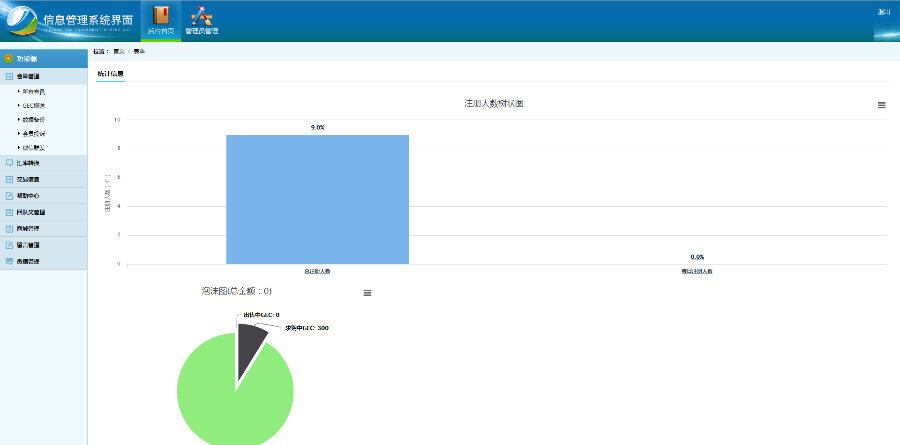The height and width of the screenshot is (445, 900).
Task: Click the 商城管理 clipboard icon
Action: [x=9, y=229]
